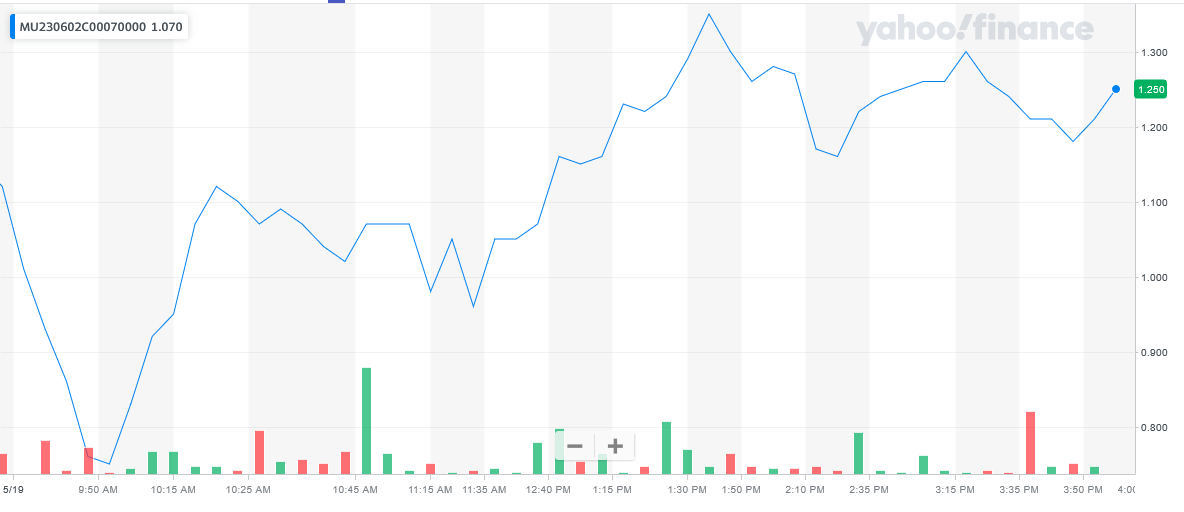Click the 1.000 price axis label
Image resolution: width=1184 pixels, height=512 pixels.
click(1153, 278)
